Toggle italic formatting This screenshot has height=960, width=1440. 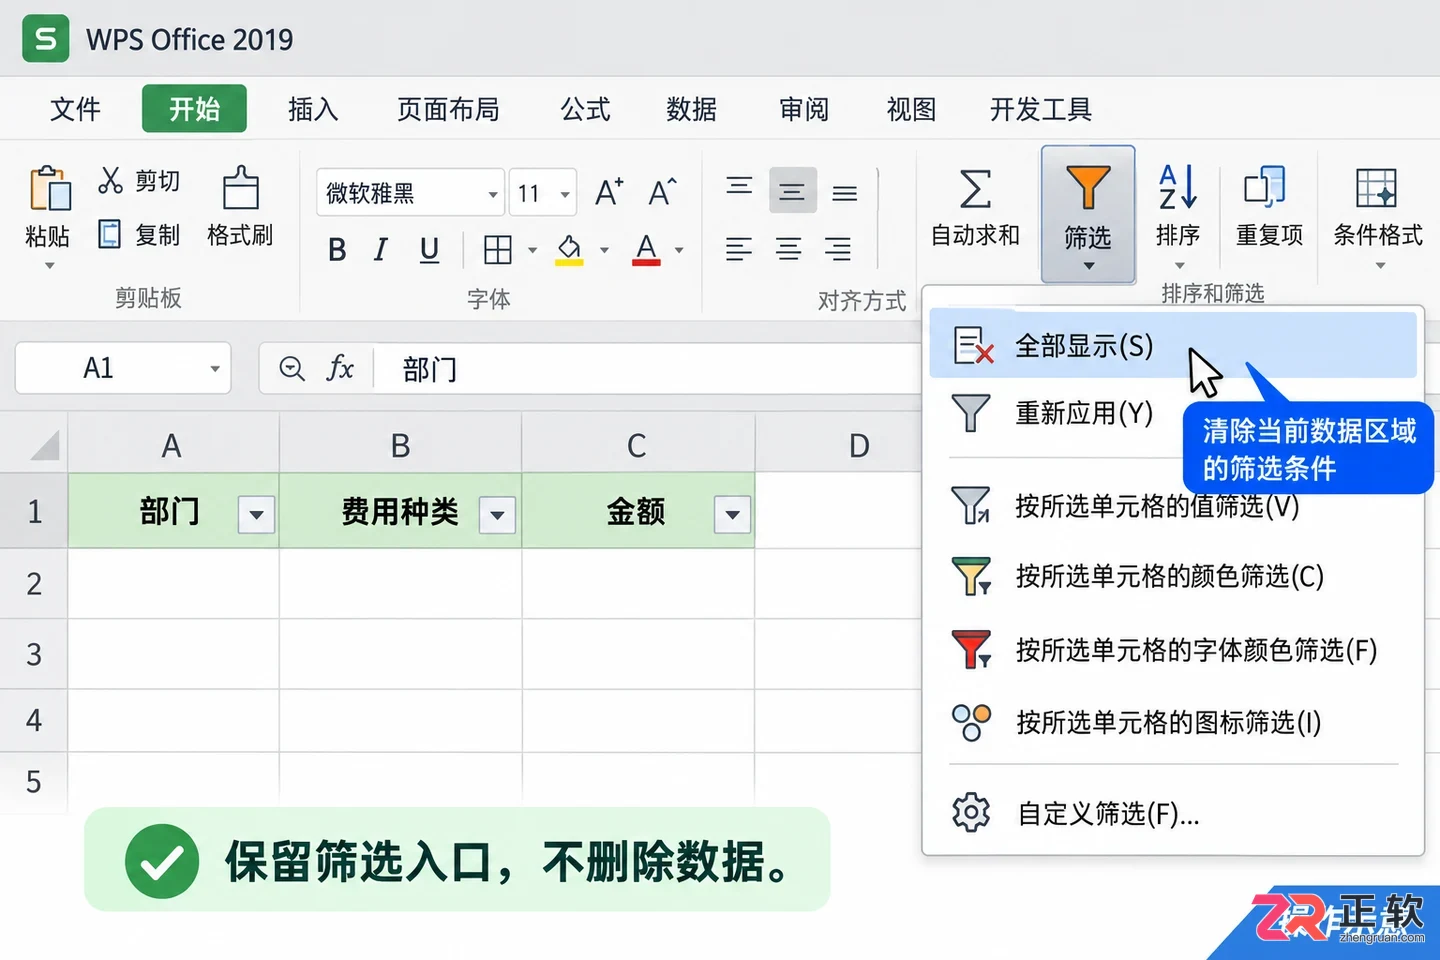[x=381, y=249]
